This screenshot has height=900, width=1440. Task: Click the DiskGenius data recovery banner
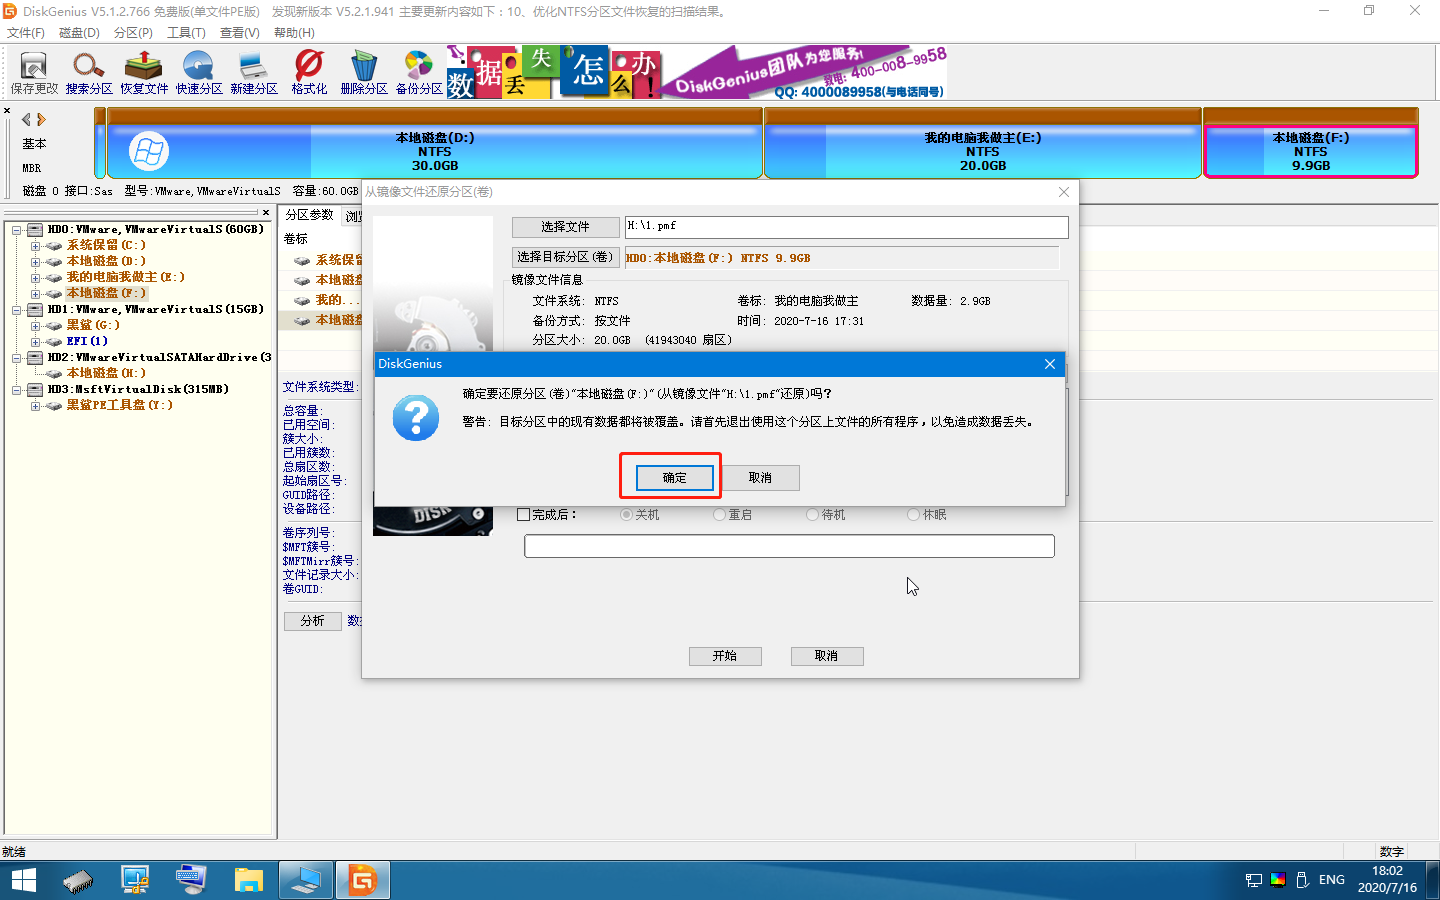point(696,72)
